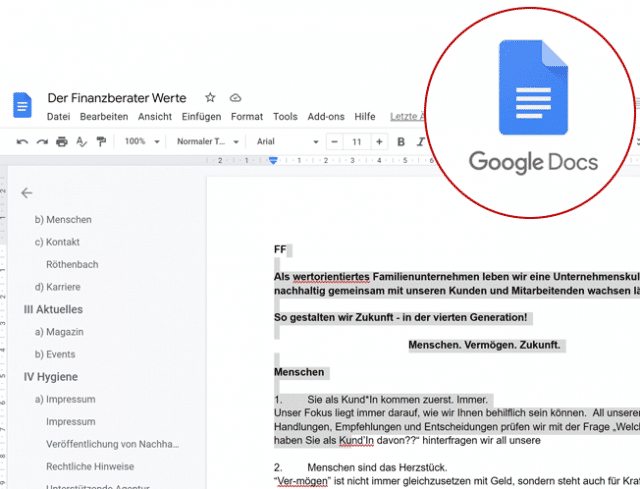
Task: Open the Format menu
Action: click(x=247, y=117)
